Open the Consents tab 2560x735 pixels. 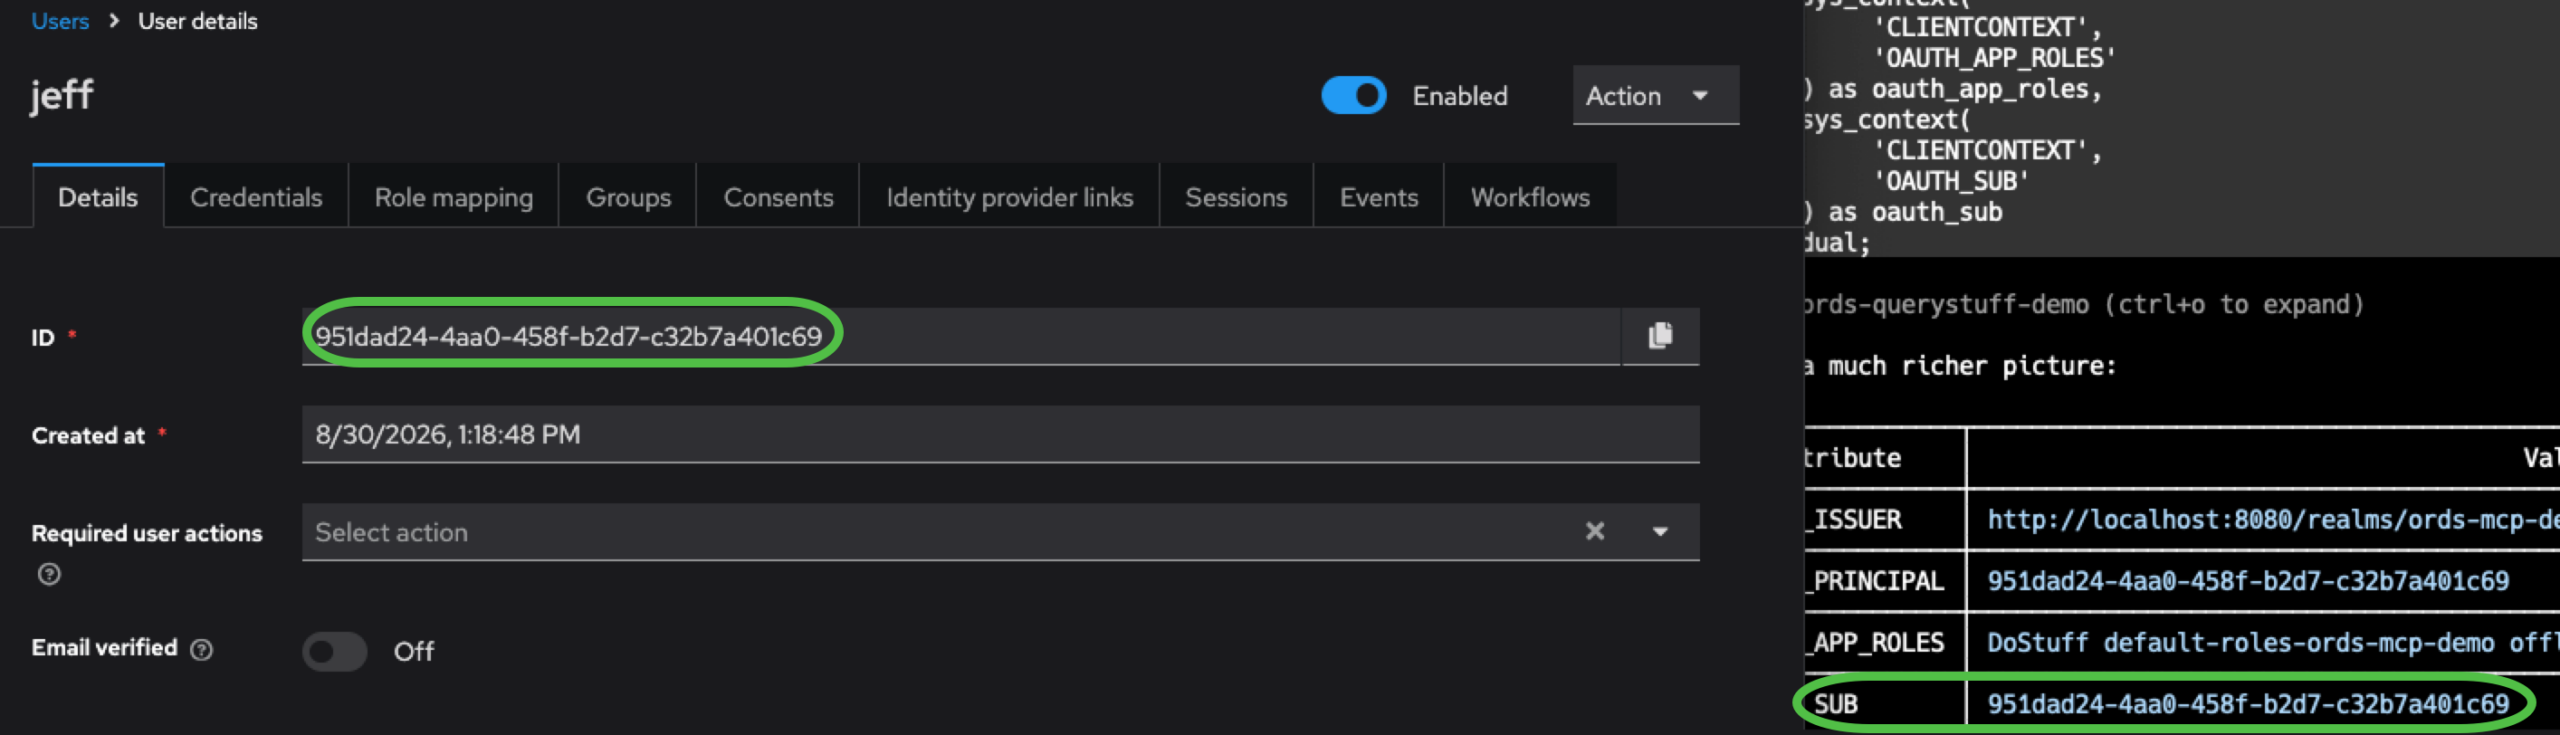[778, 197]
